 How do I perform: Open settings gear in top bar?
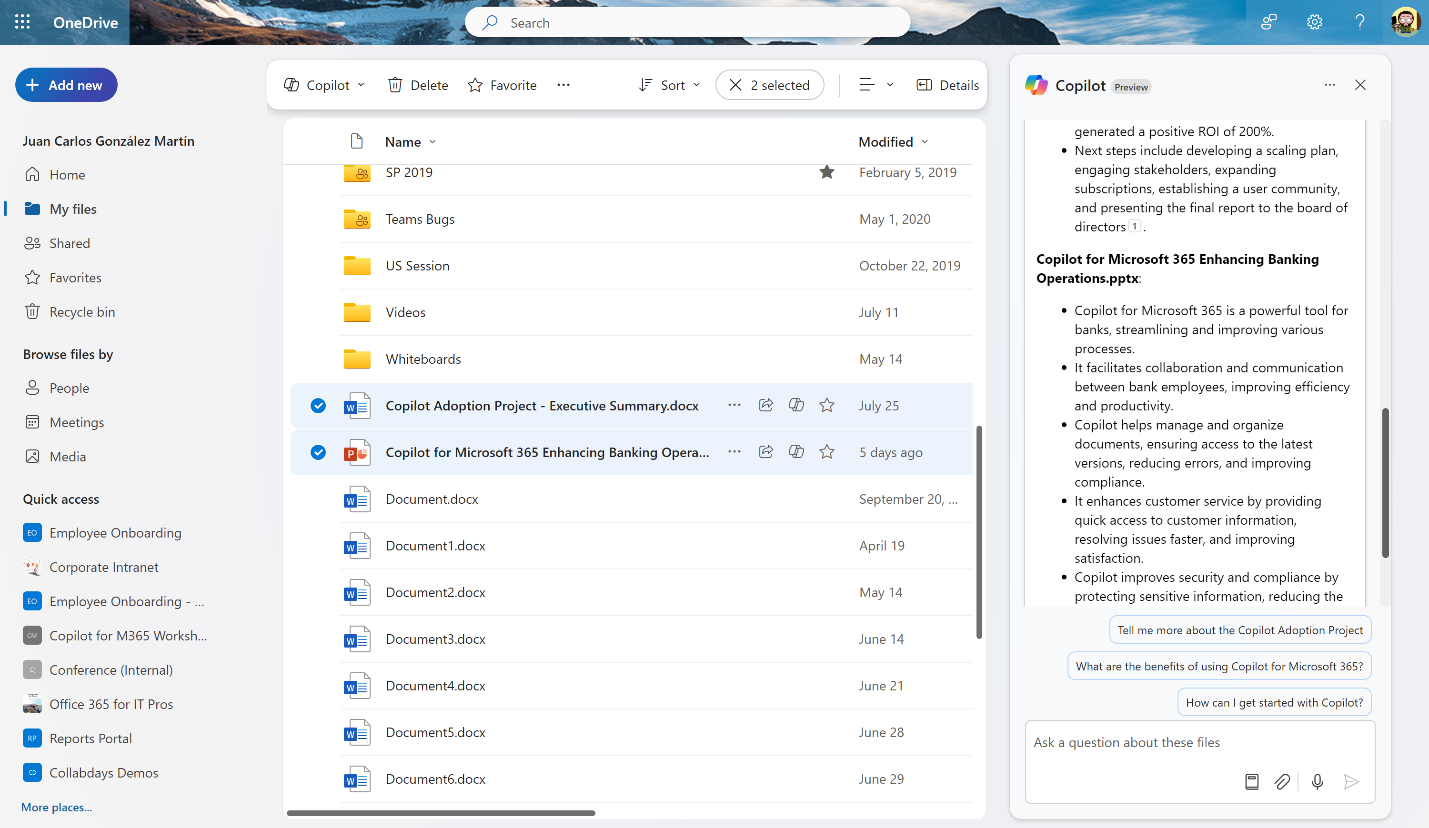pyautogui.click(x=1314, y=22)
